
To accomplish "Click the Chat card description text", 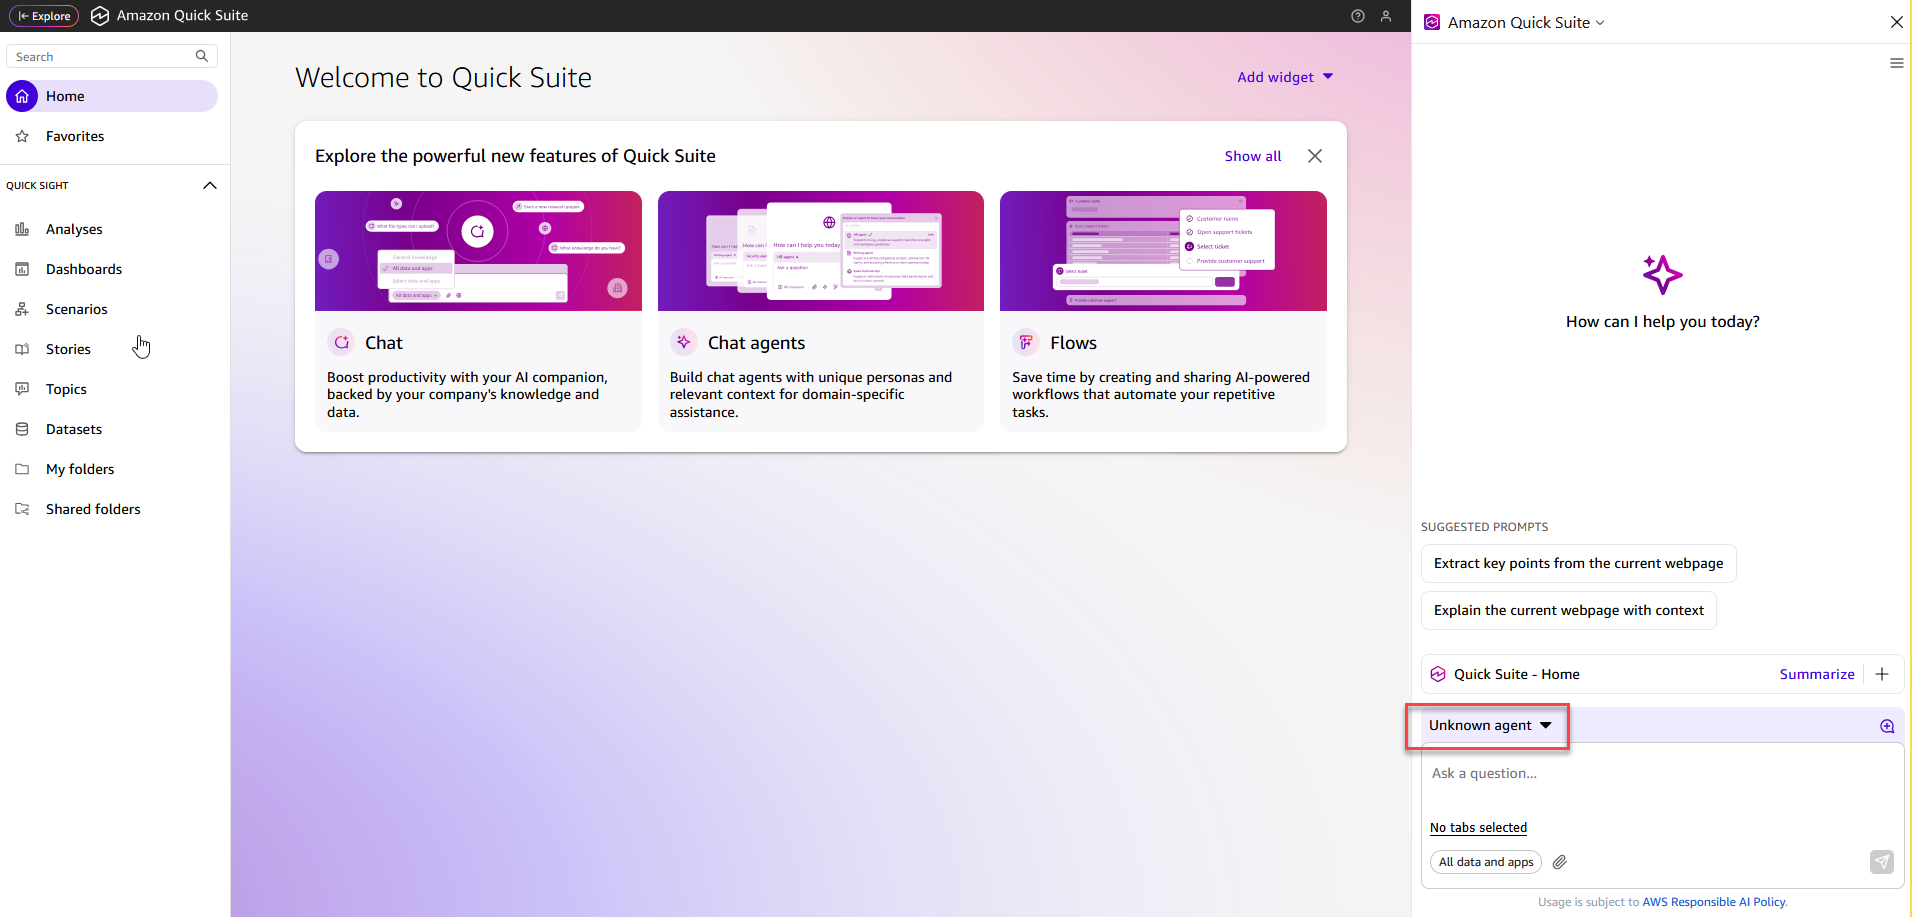I will coord(468,395).
